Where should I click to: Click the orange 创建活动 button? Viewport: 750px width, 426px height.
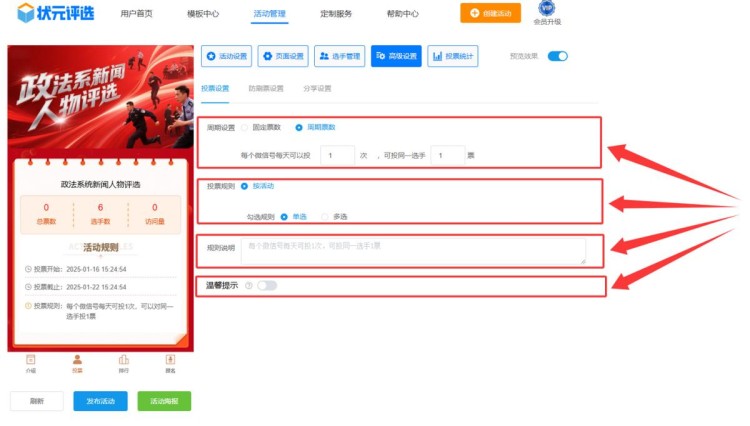click(490, 13)
